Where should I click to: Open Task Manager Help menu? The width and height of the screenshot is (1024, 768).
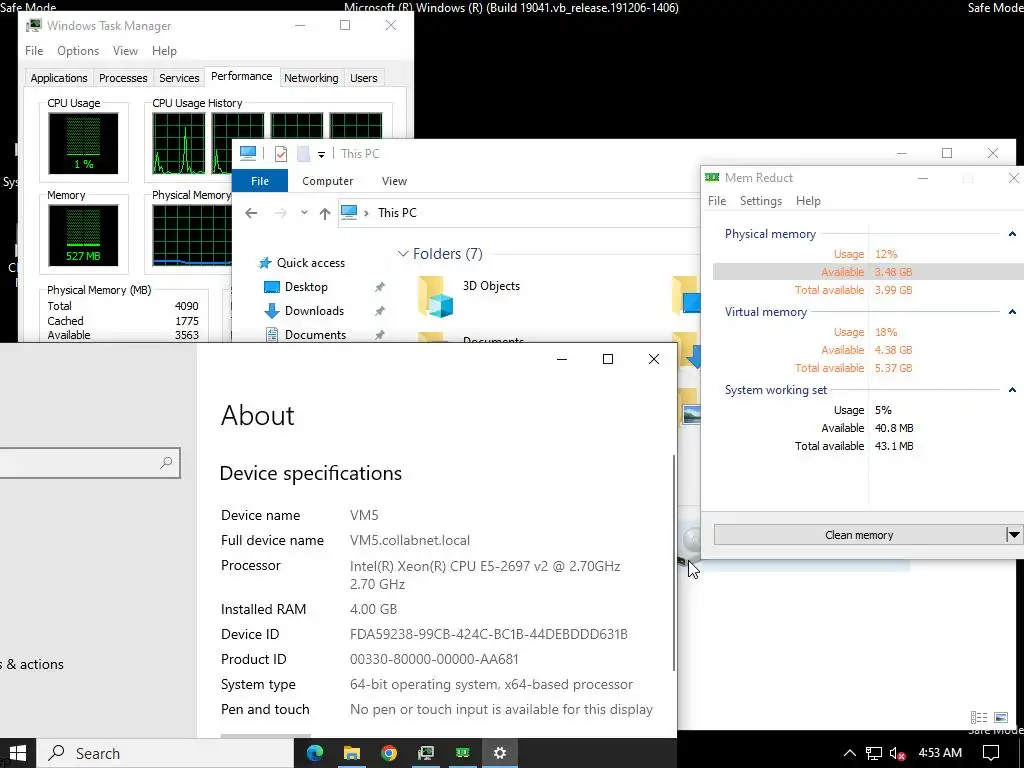point(164,51)
